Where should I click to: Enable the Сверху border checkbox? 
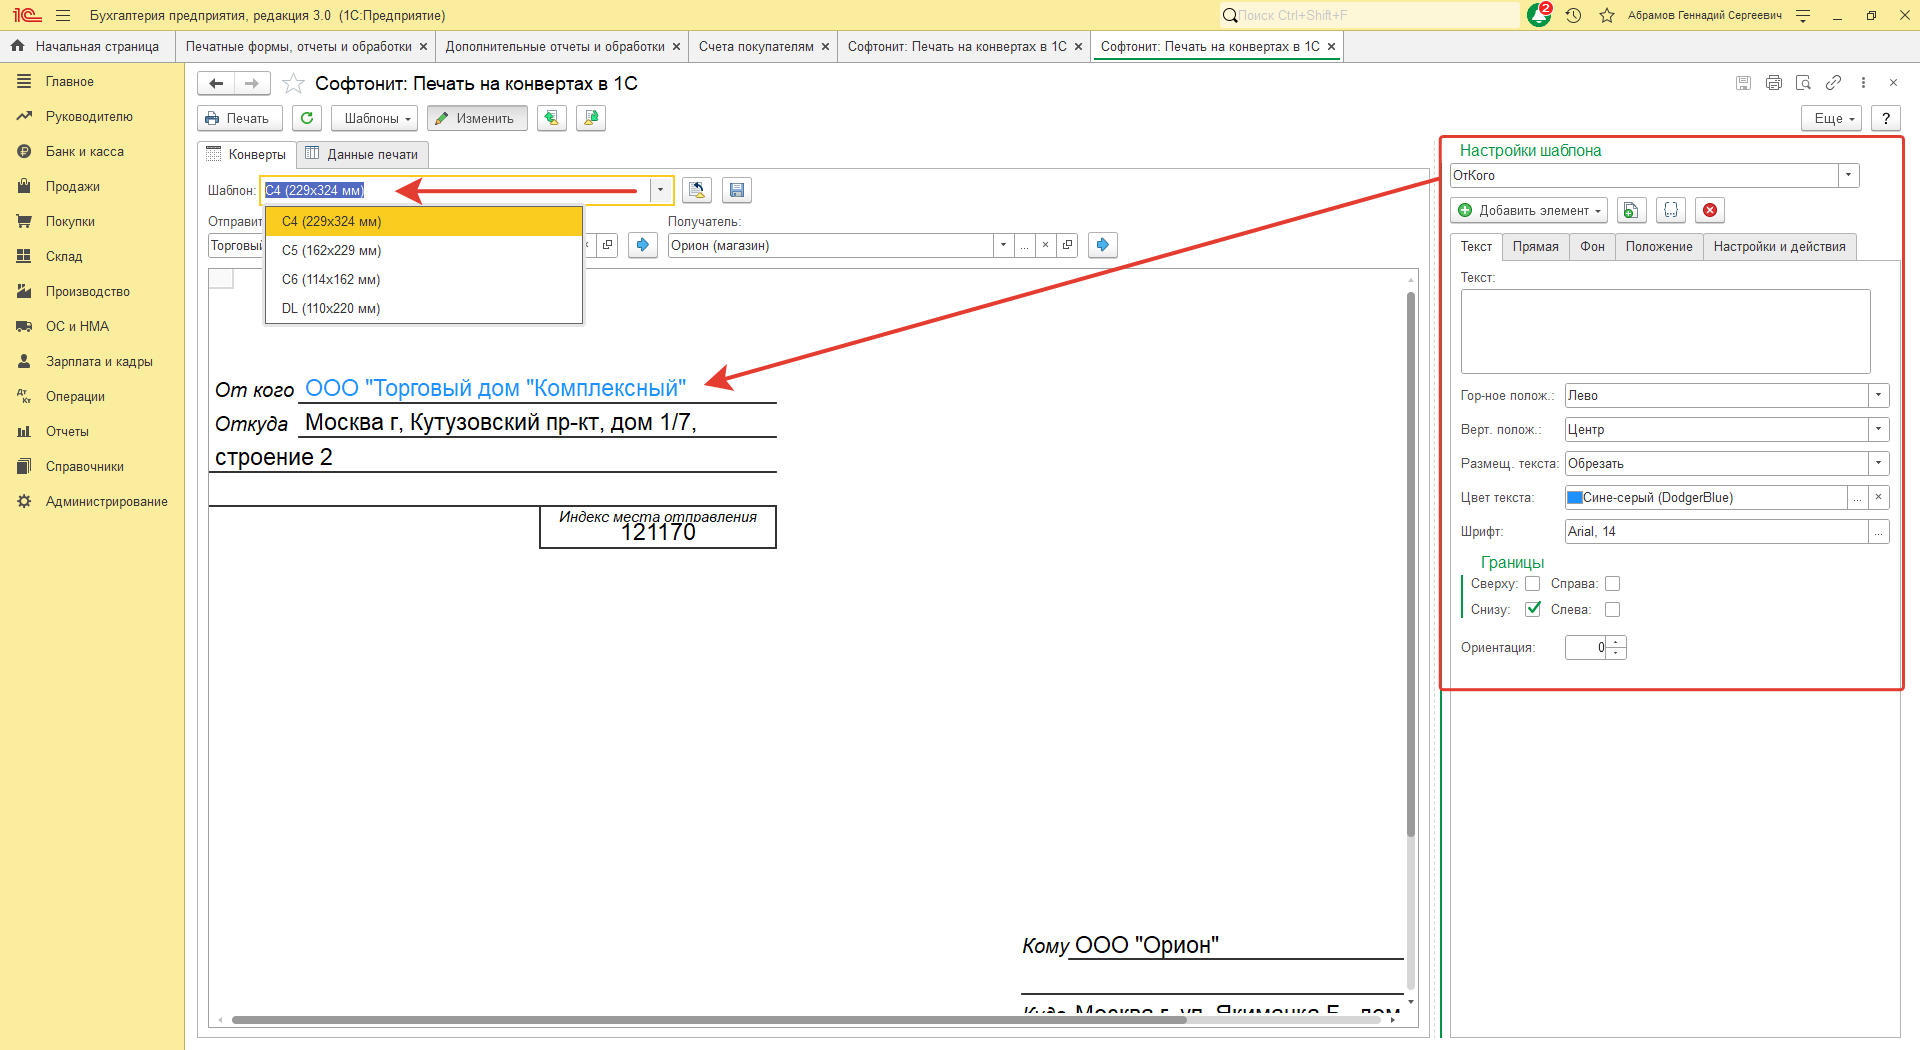(x=1532, y=584)
